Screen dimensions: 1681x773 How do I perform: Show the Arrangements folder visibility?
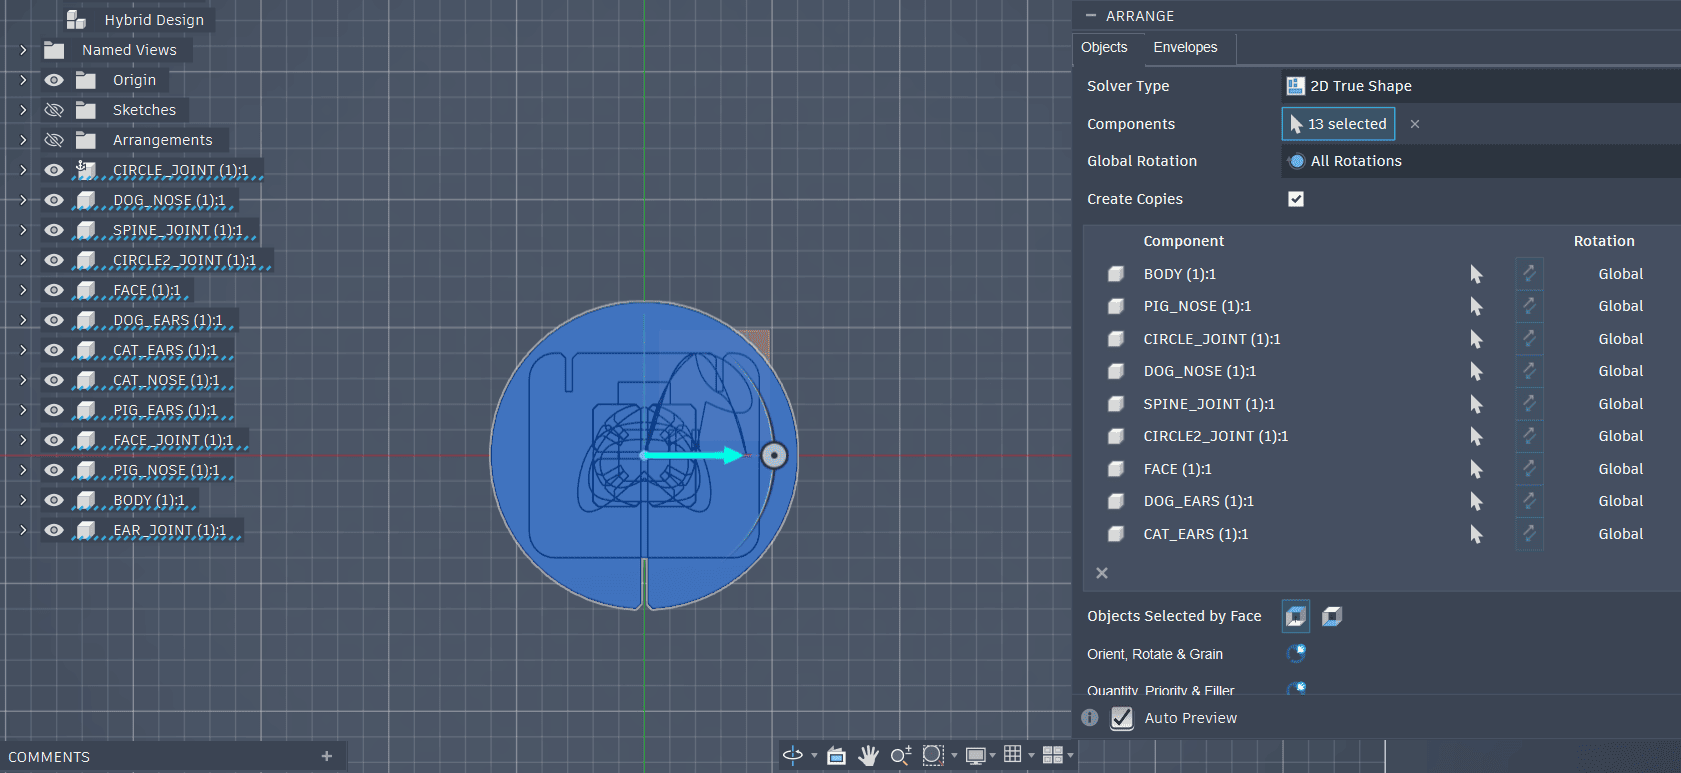pyautogui.click(x=54, y=140)
